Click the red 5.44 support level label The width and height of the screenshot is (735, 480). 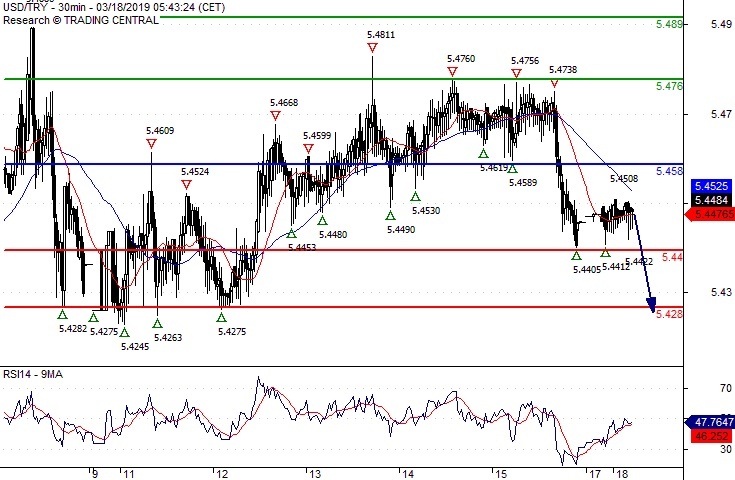[672, 257]
